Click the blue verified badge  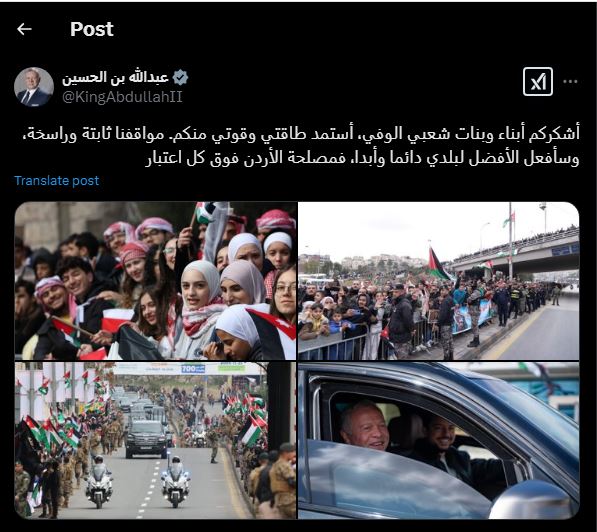tap(180, 77)
